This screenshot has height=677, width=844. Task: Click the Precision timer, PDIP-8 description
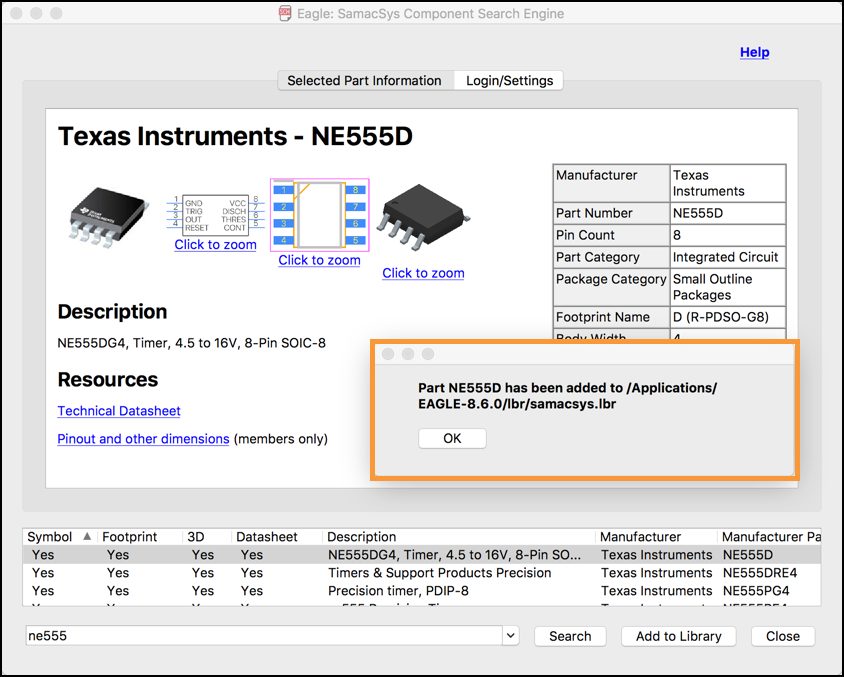click(x=398, y=590)
